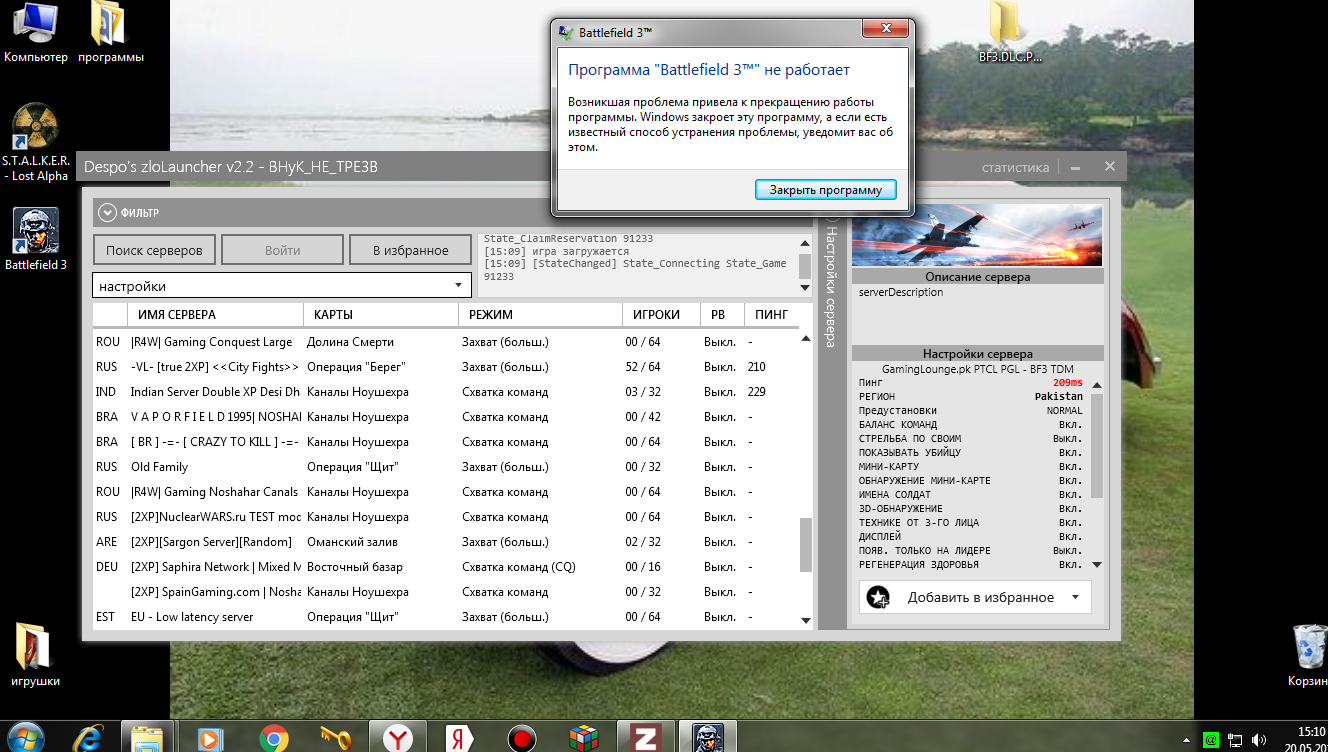
Task: Open the статистика link in launcher title
Action: point(1015,167)
